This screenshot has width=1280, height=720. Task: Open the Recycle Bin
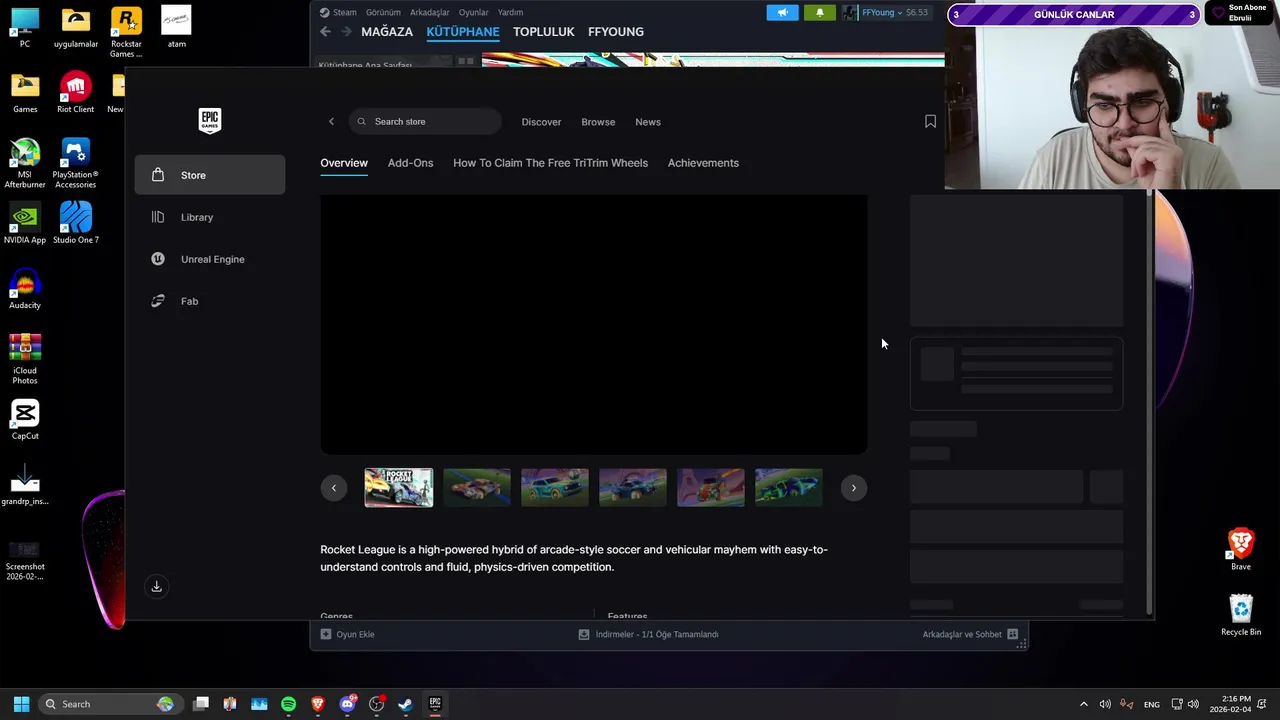(x=1241, y=615)
